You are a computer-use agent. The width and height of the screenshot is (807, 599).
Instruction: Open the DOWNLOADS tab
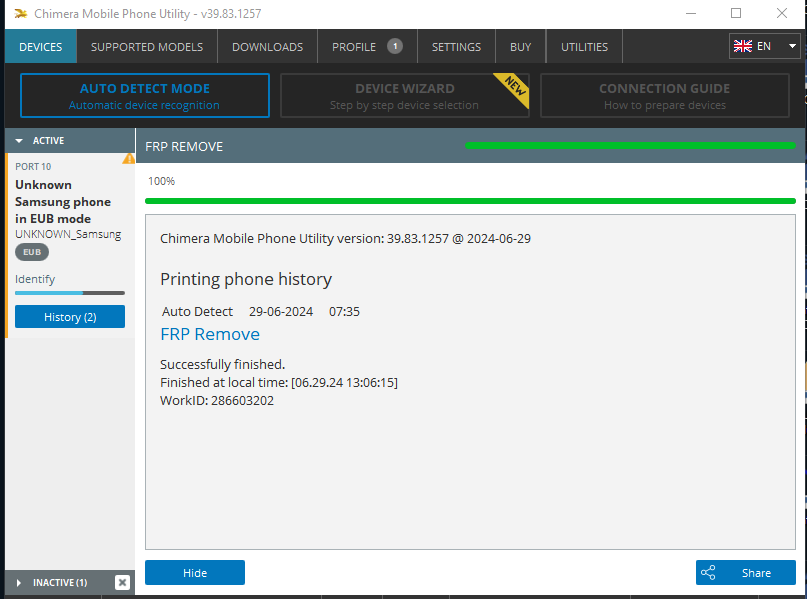click(268, 47)
